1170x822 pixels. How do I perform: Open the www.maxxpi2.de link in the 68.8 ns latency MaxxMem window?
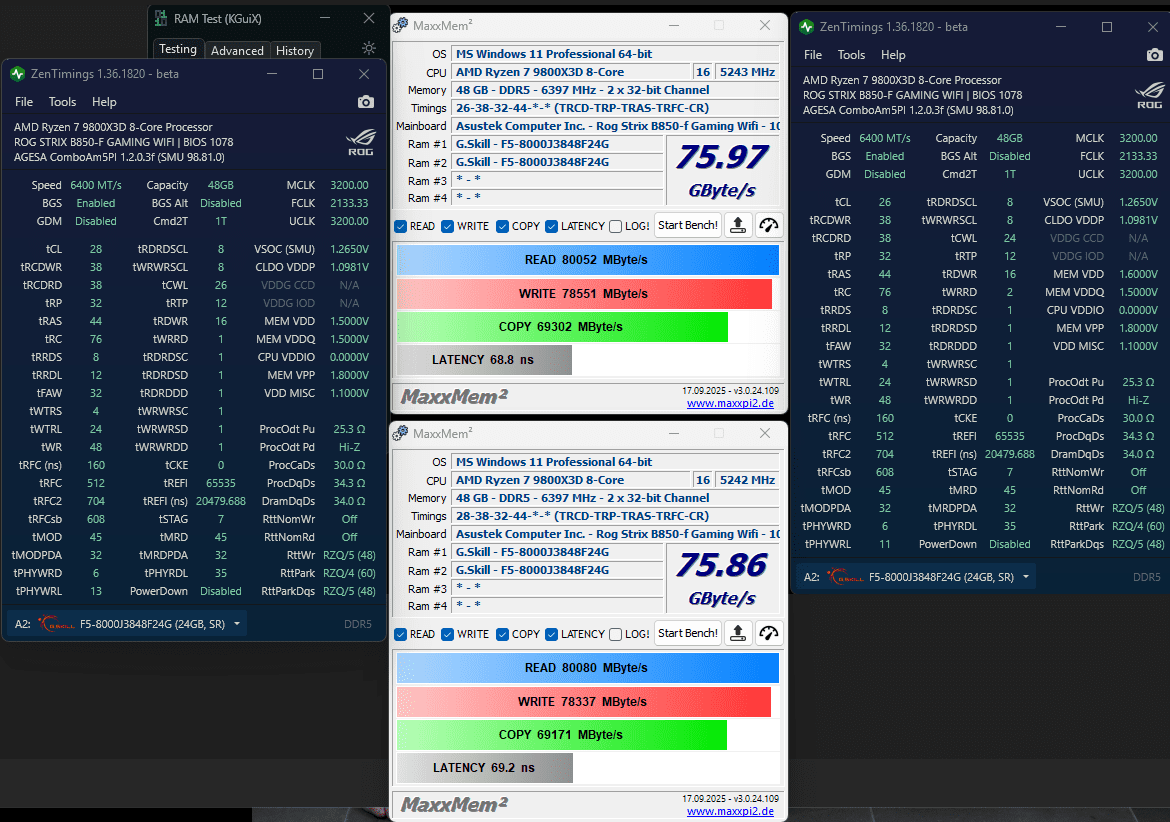pyautogui.click(x=730, y=404)
